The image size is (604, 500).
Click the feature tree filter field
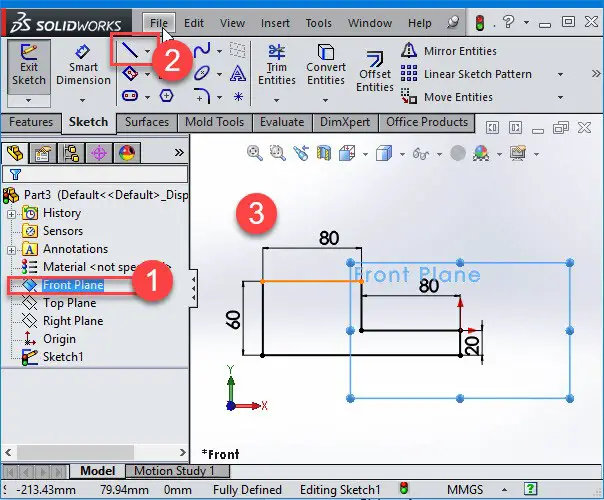tap(95, 174)
